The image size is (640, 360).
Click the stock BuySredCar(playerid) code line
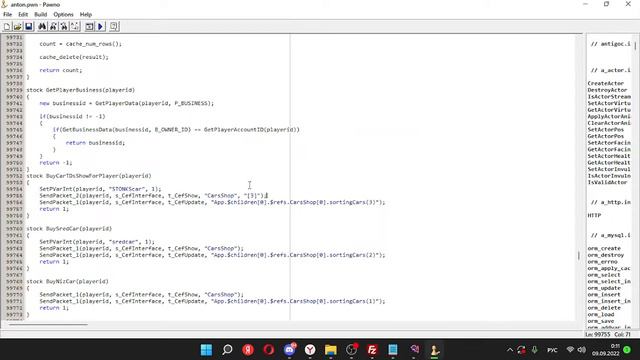pos(69,229)
